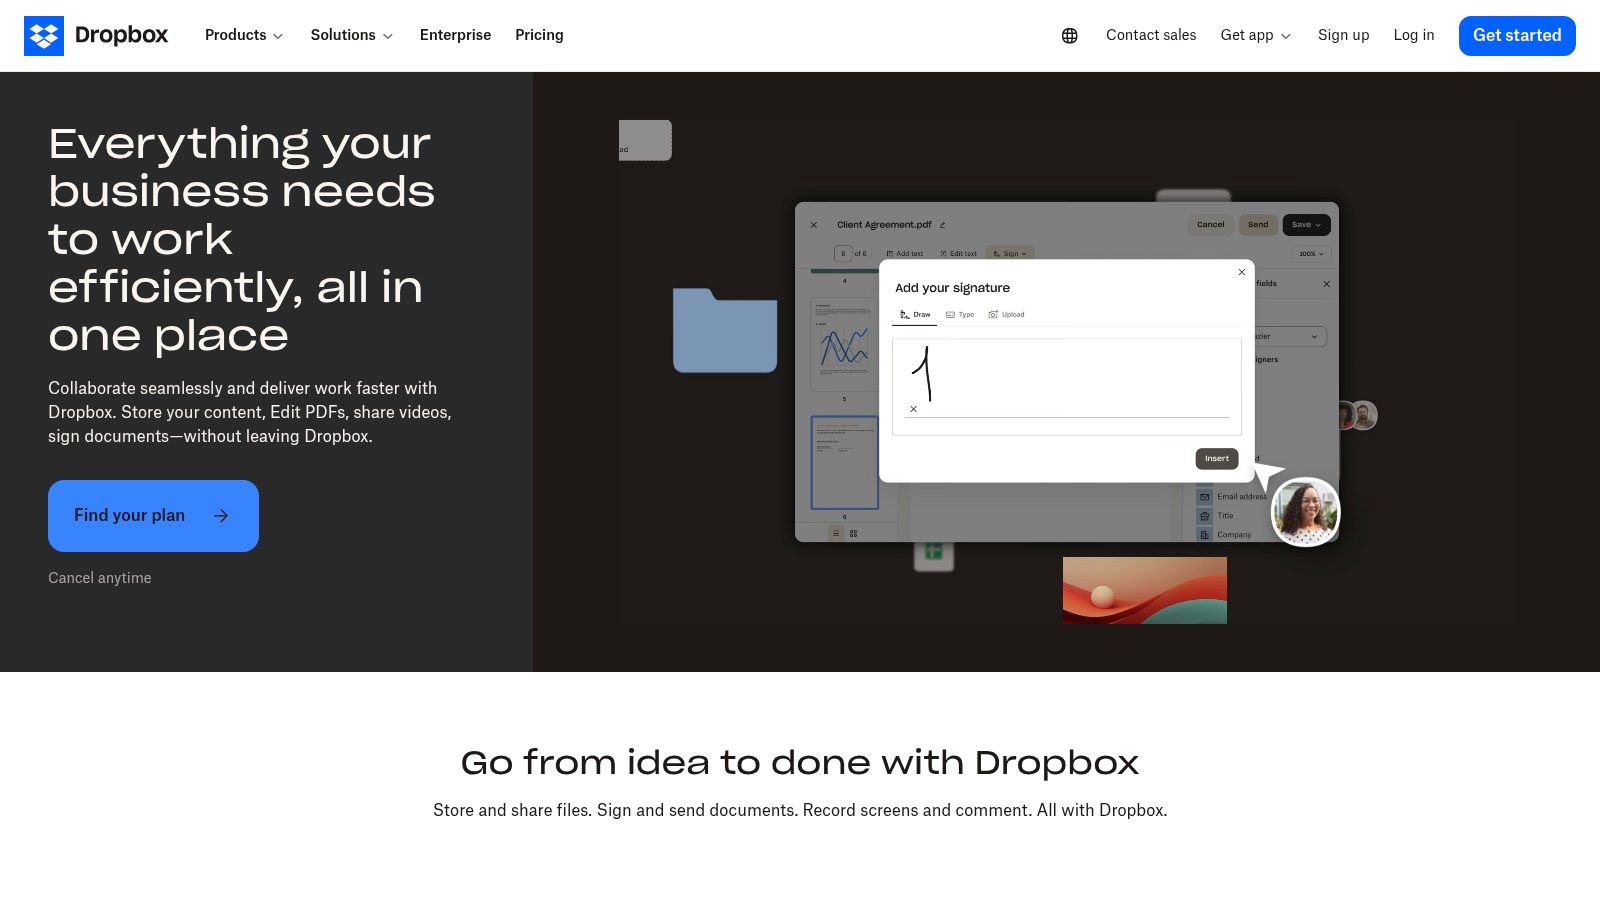Click inside the signature drawing area

1067,387
